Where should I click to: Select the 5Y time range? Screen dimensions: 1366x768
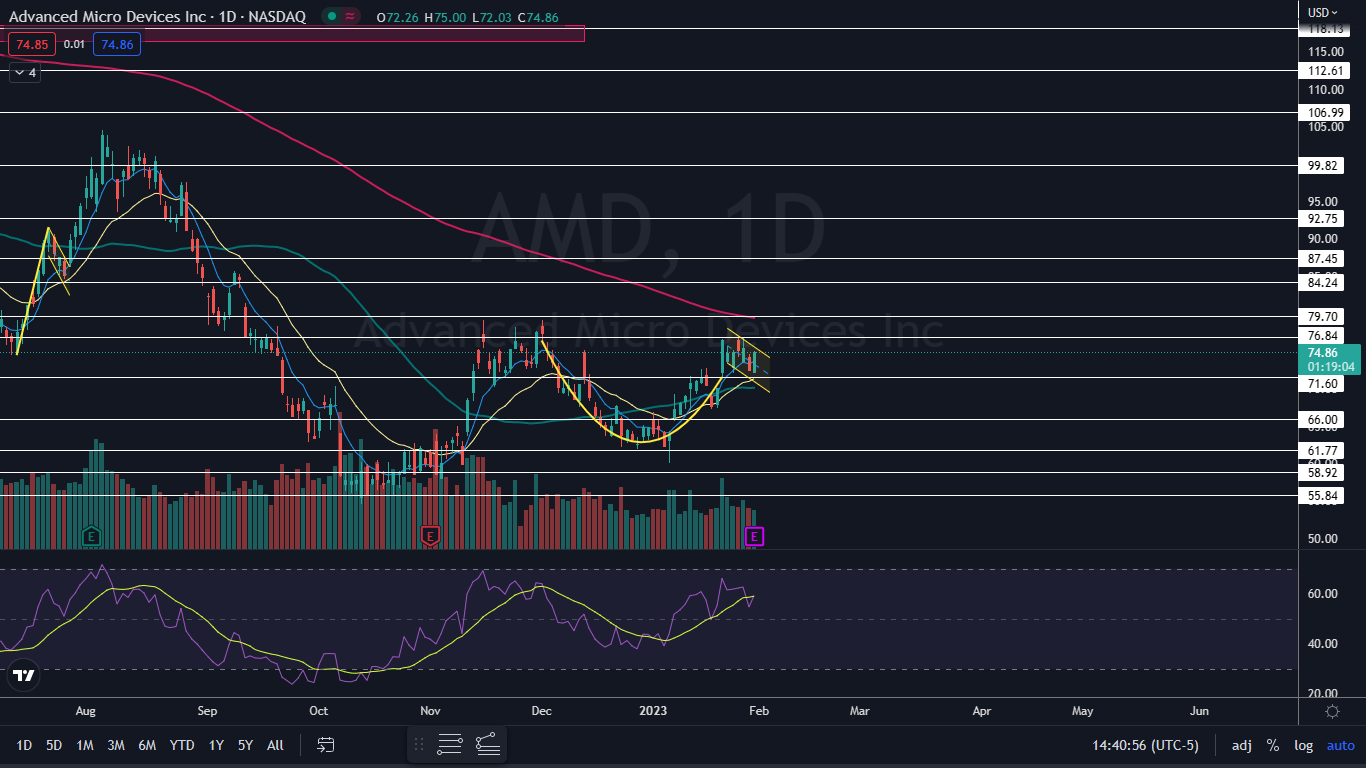click(245, 745)
